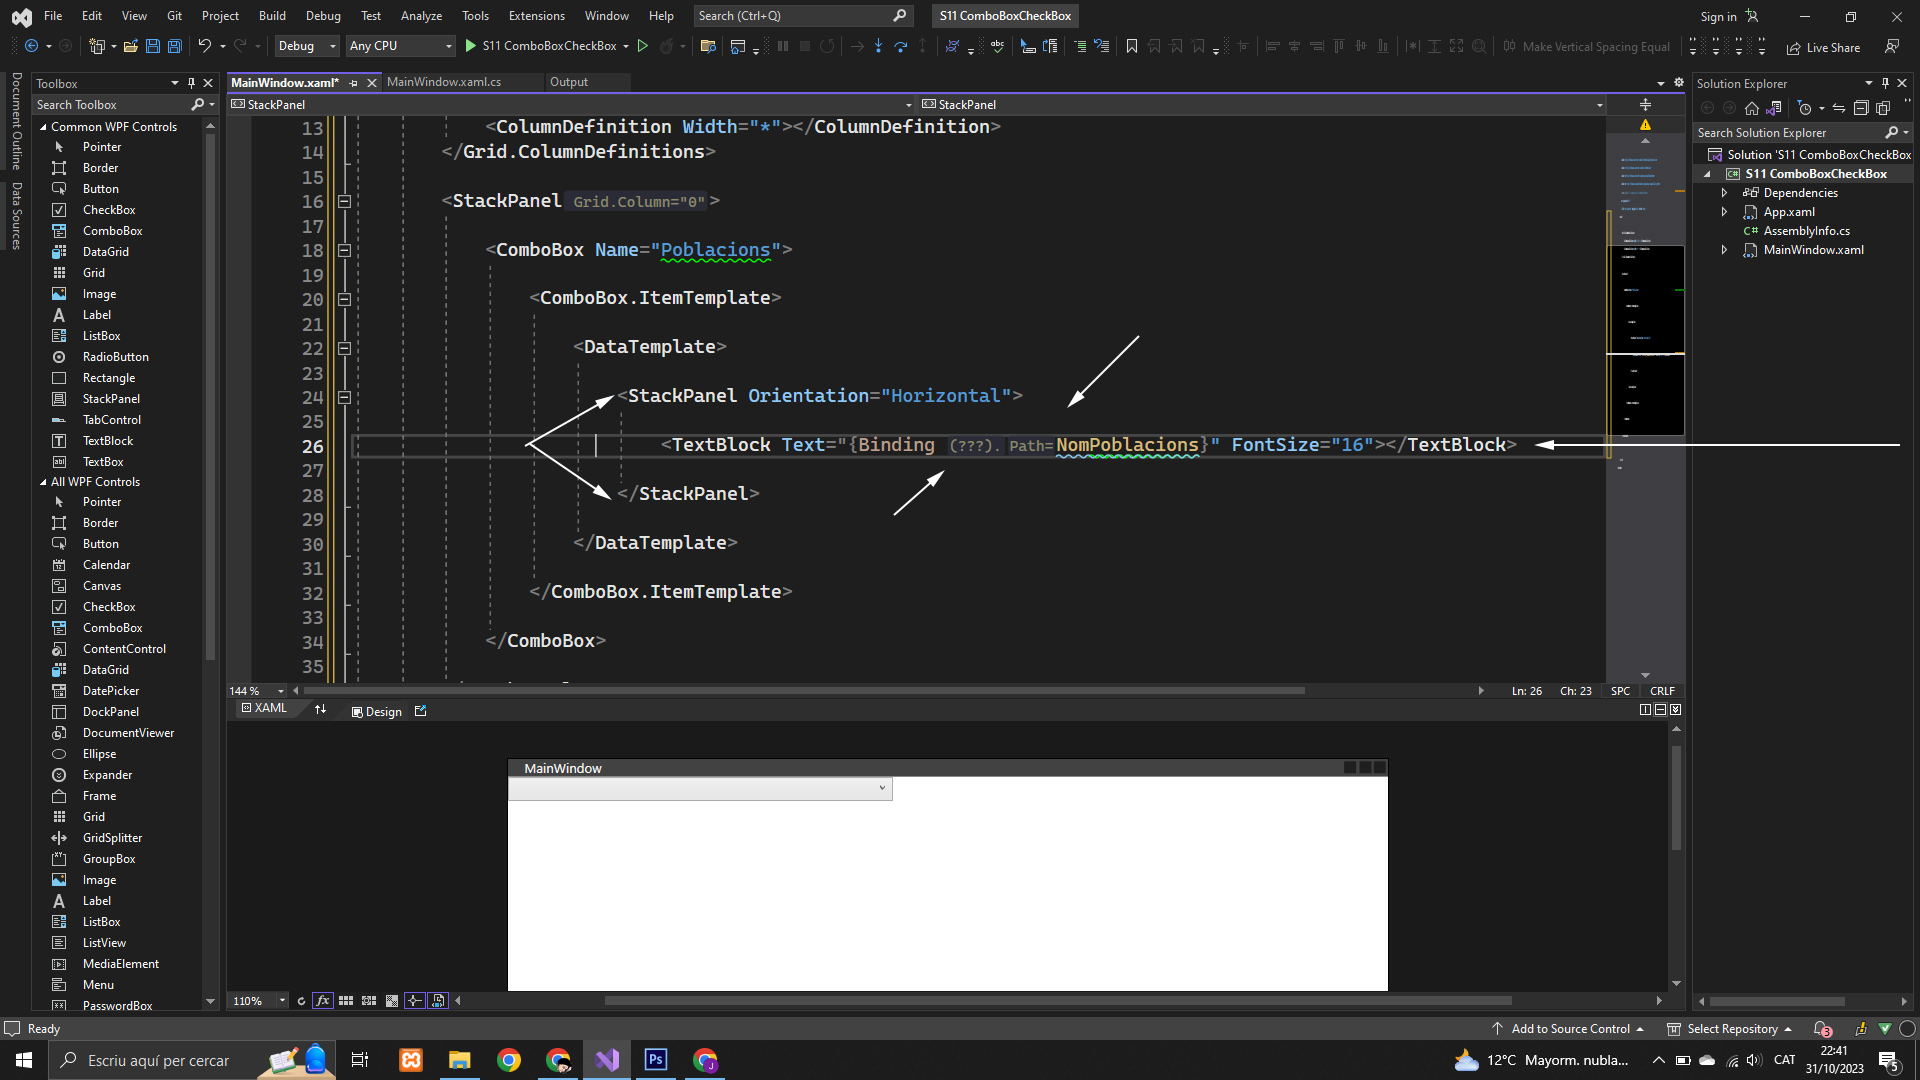This screenshot has width=1920, height=1080.
Task: Open Visual Studio from the Windows taskbar
Action: pyautogui.click(x=607, y=1060)
